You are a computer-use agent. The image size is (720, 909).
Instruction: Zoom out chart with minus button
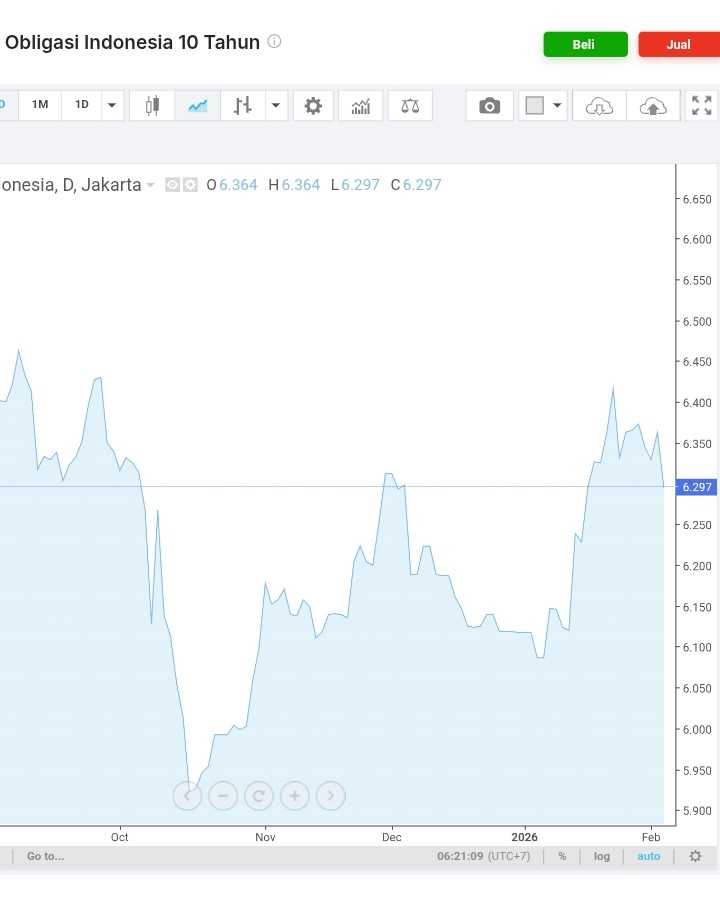tap(223, 795)
